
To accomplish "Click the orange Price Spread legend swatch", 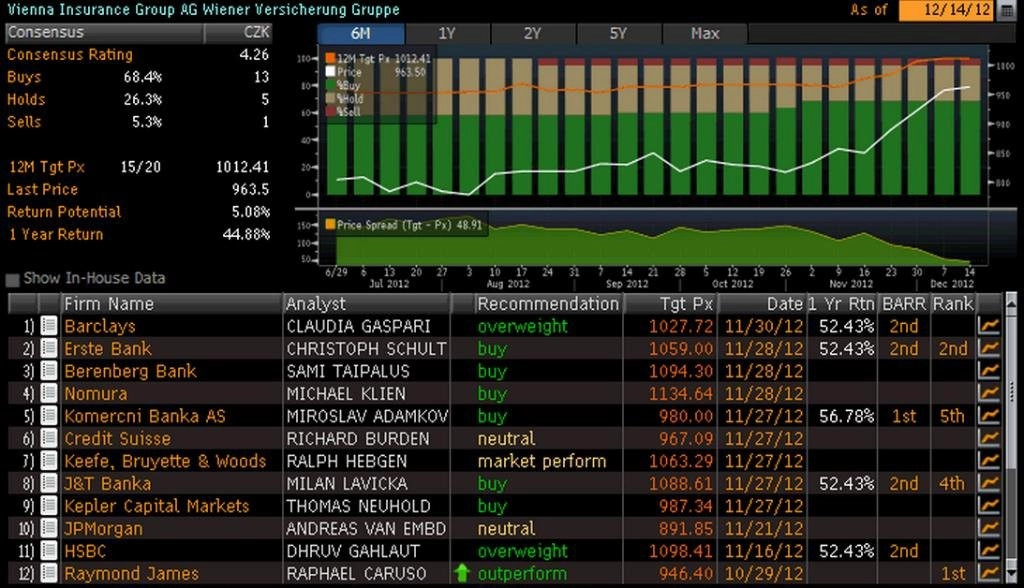I will [330, 224].
